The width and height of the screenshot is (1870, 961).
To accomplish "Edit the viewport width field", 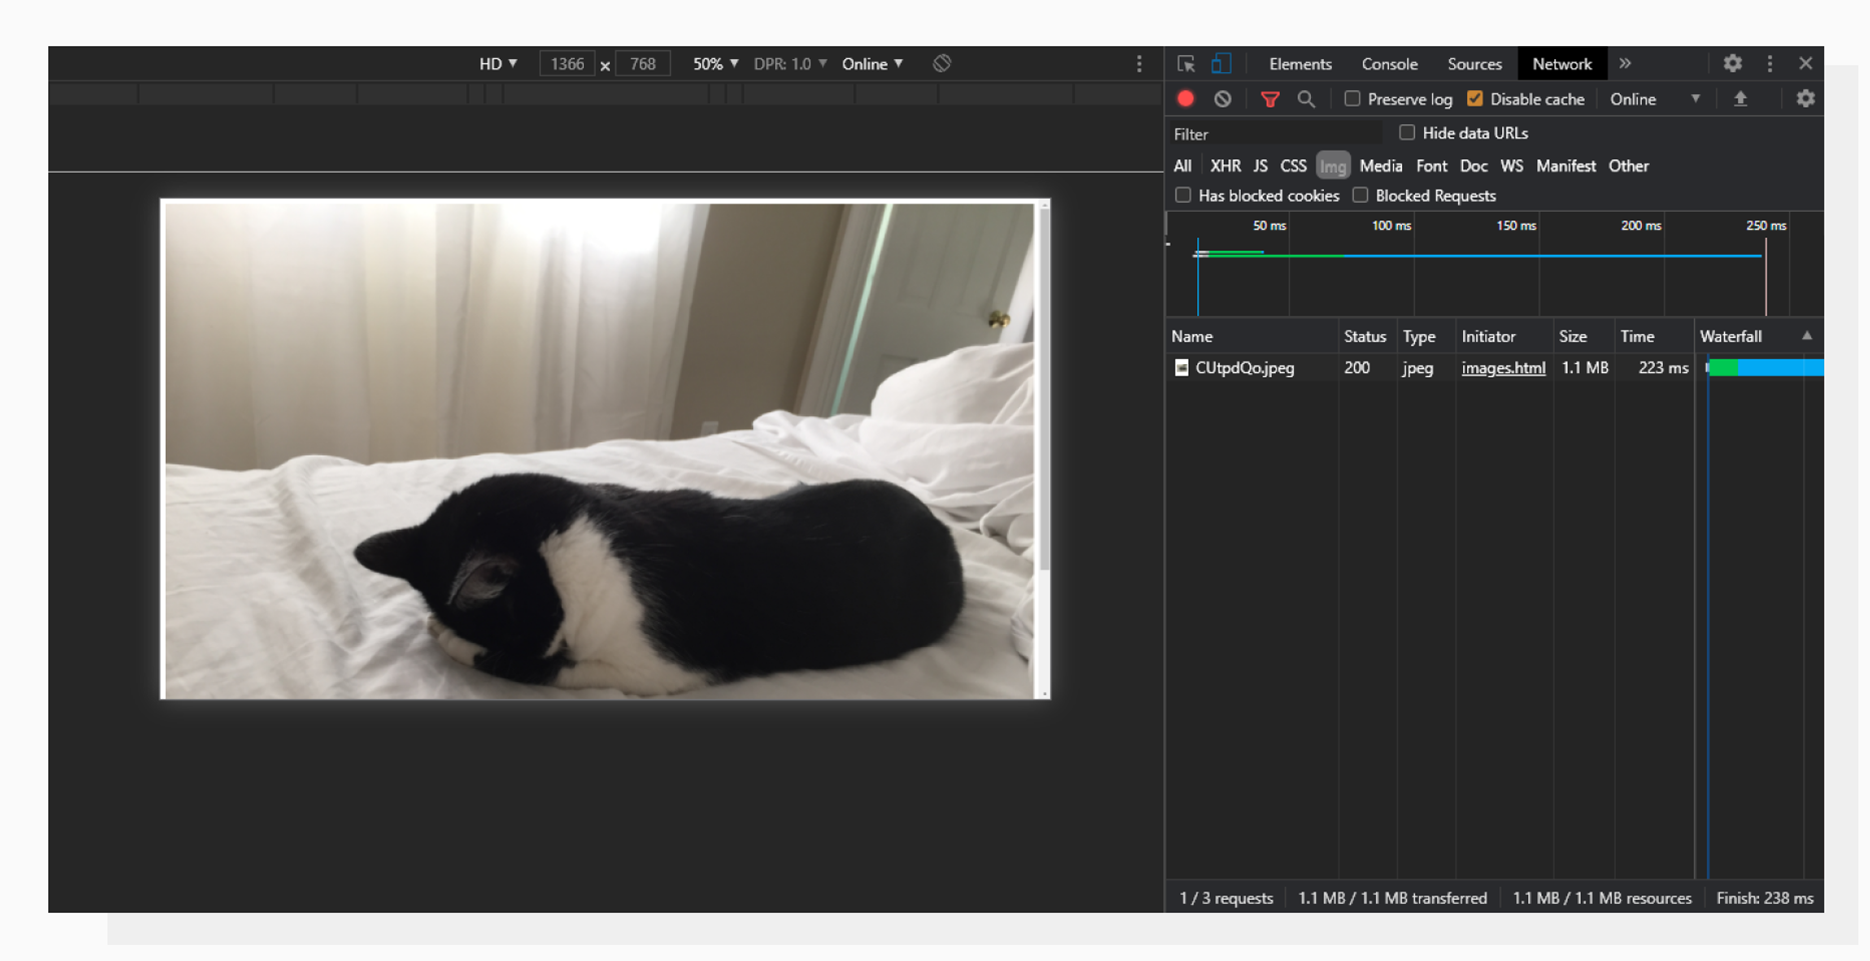I will [x=567, y=63].
